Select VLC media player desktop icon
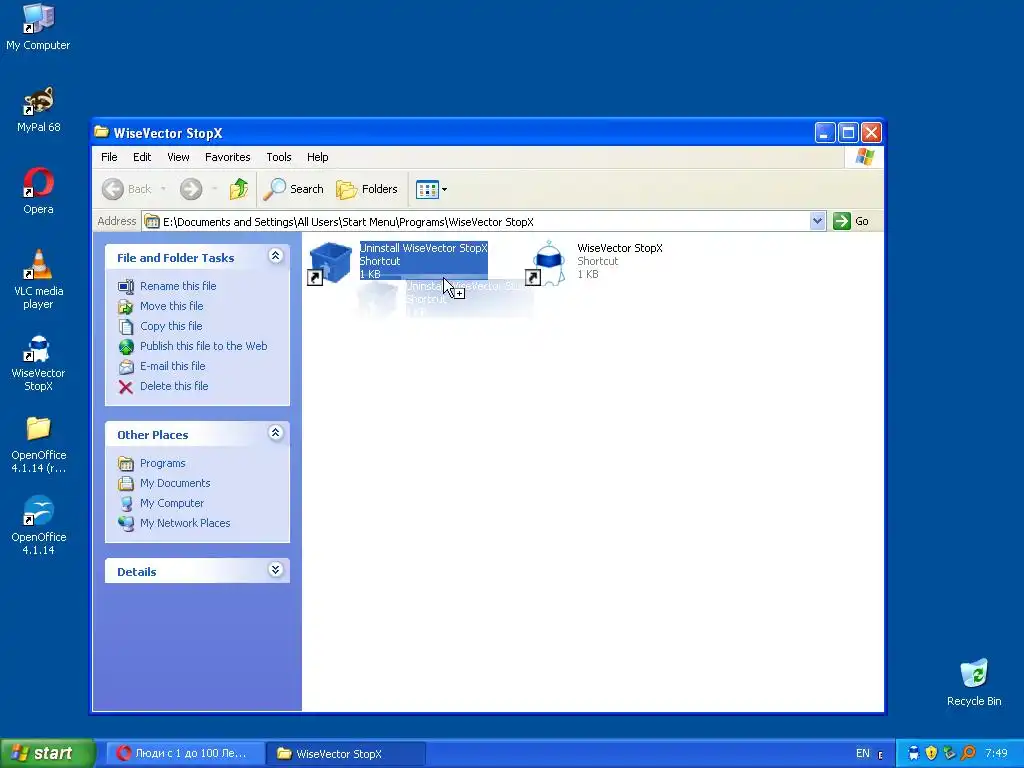 click(x=38, y=280)
